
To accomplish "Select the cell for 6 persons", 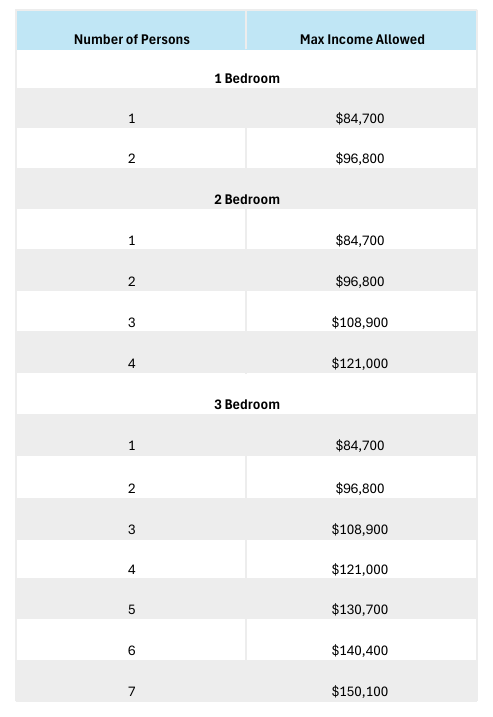I will point(132,650).
